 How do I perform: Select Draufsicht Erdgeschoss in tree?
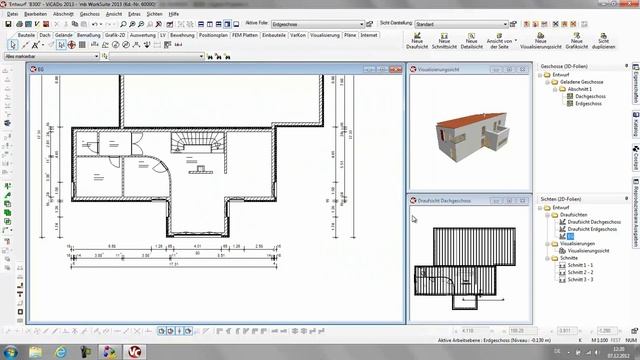click(592, 229)
